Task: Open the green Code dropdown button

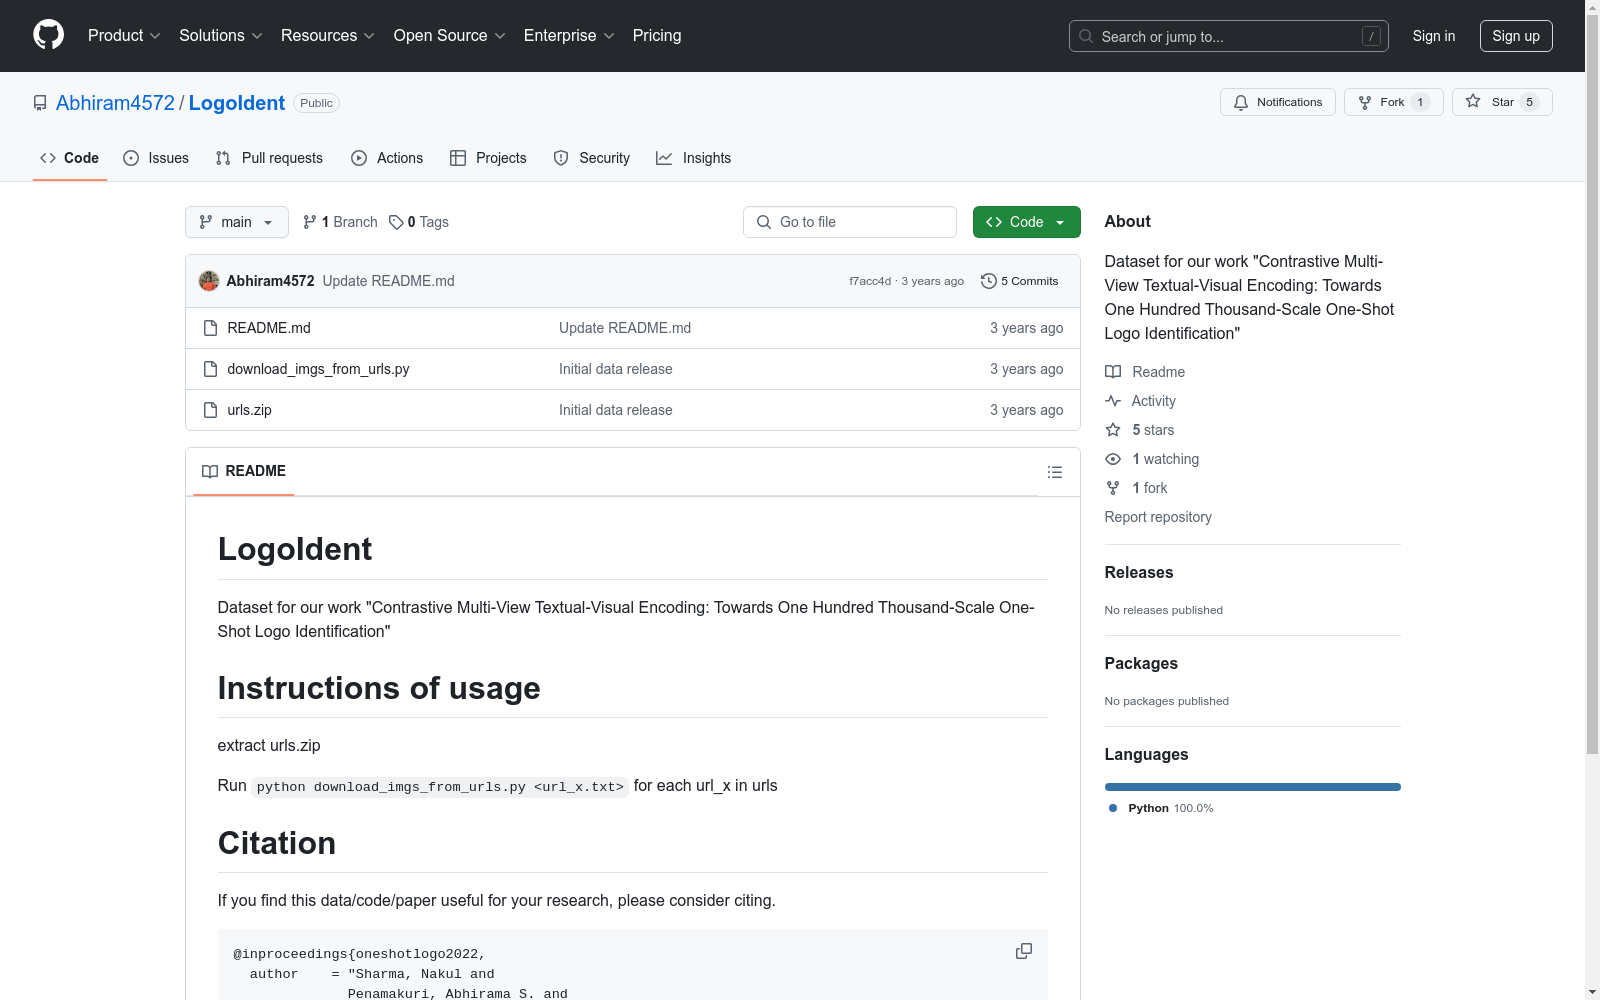Action: point(1026,222)
